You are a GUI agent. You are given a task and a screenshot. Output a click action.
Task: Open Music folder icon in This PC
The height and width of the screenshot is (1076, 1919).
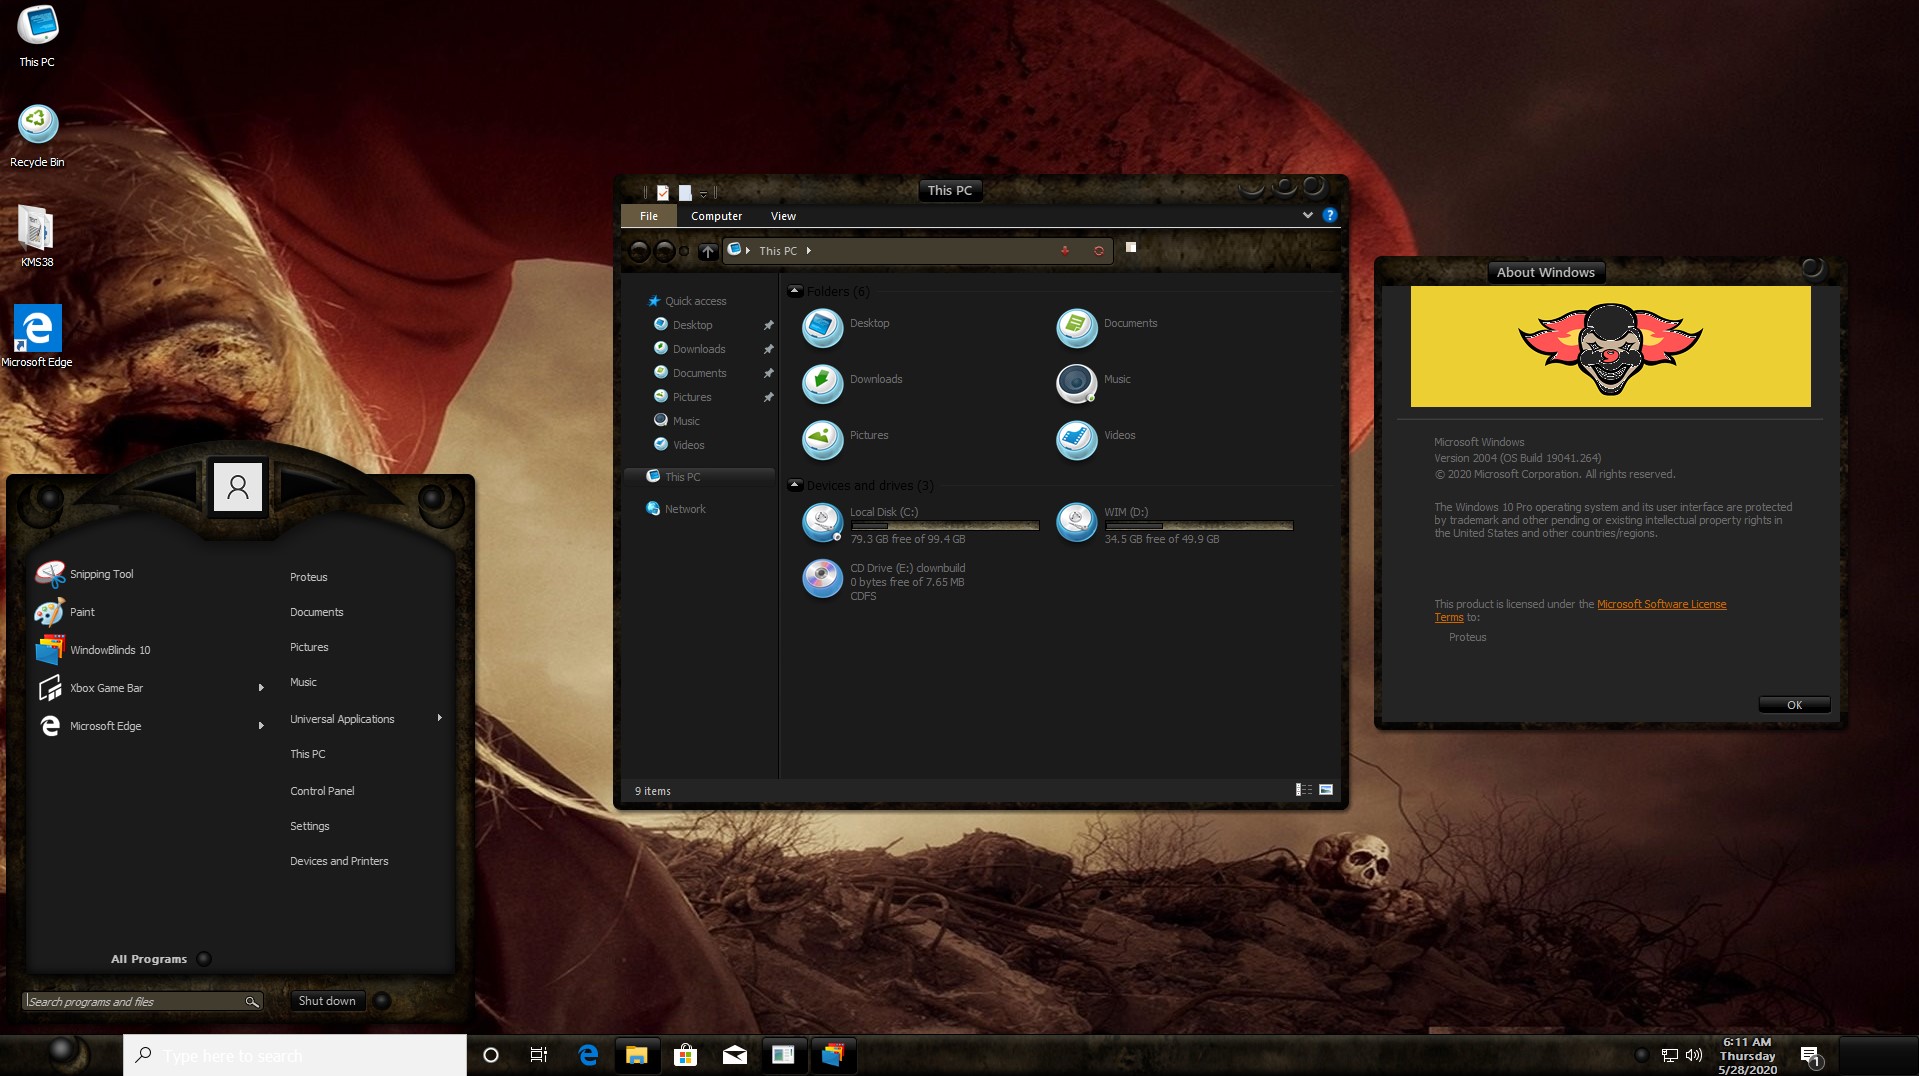pos(1077,384)
